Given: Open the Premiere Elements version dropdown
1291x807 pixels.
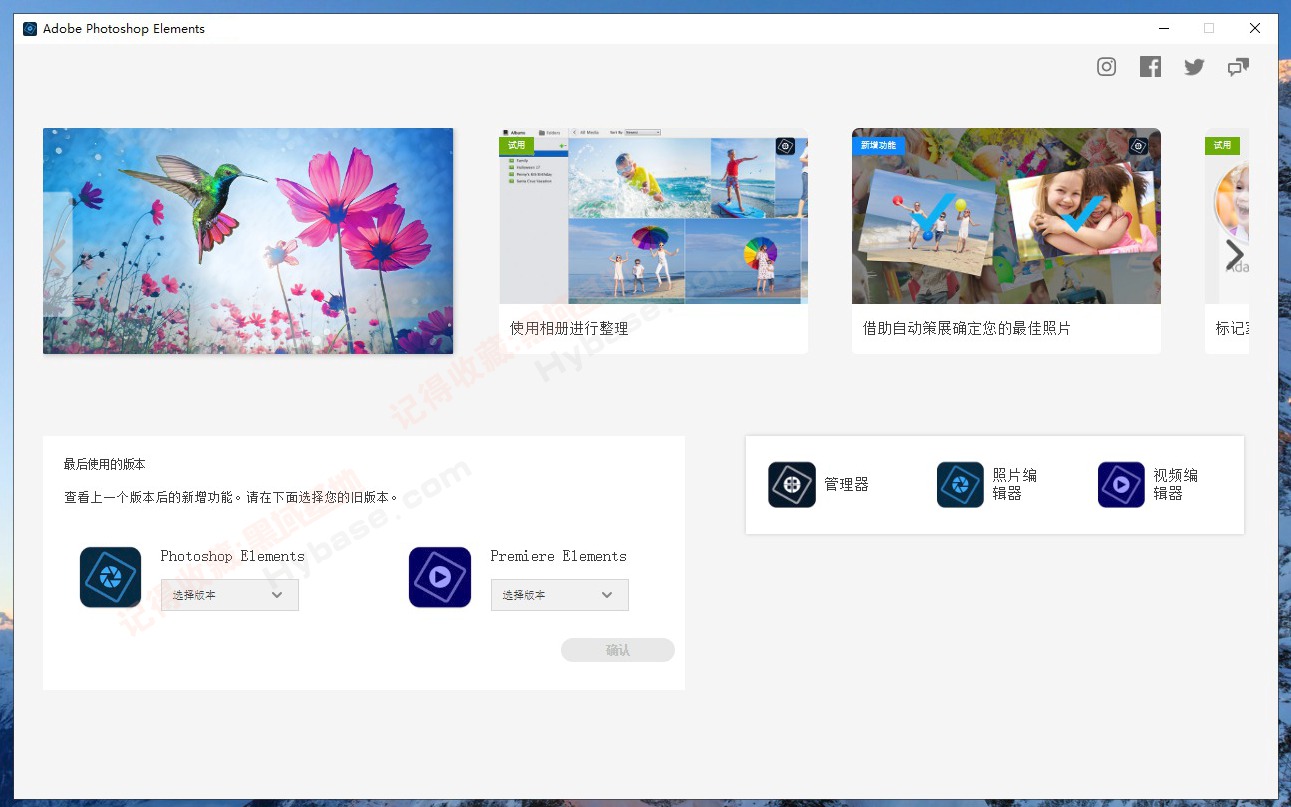Looking at the screenshot, I should (x=559, y=594).
